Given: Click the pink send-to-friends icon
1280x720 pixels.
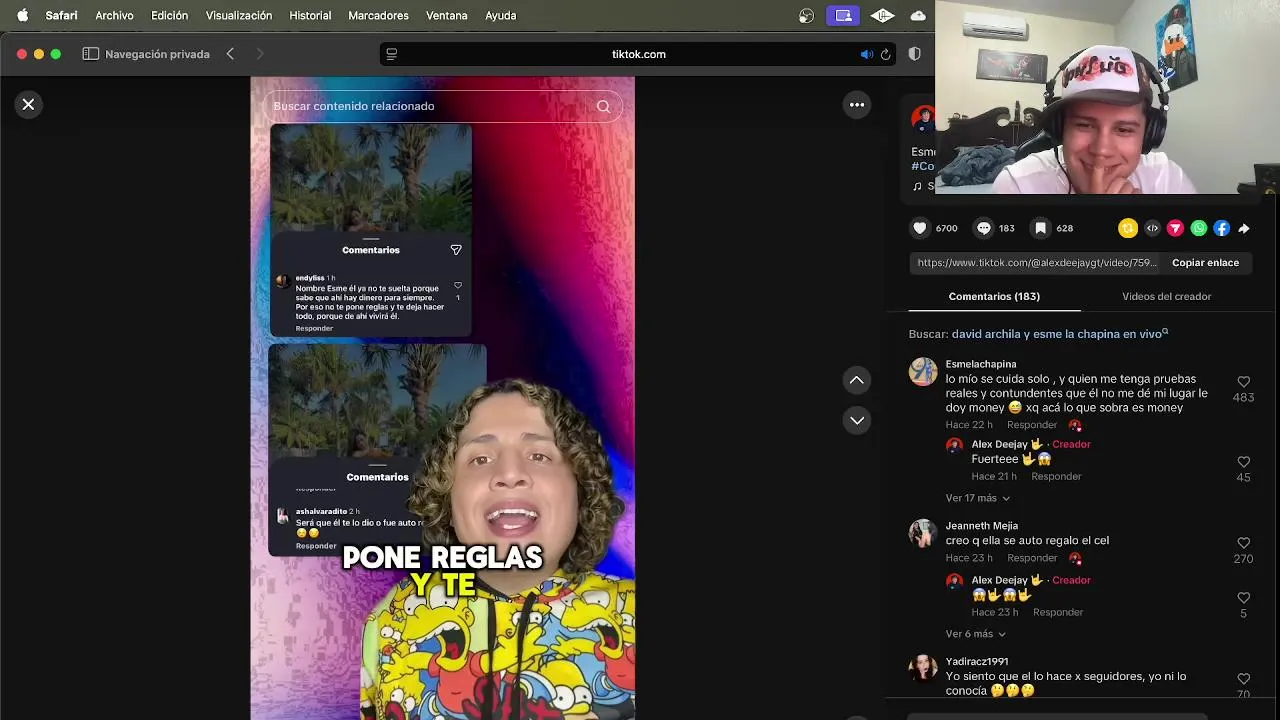Looking at the screenshot, I should click(1175, 228).
